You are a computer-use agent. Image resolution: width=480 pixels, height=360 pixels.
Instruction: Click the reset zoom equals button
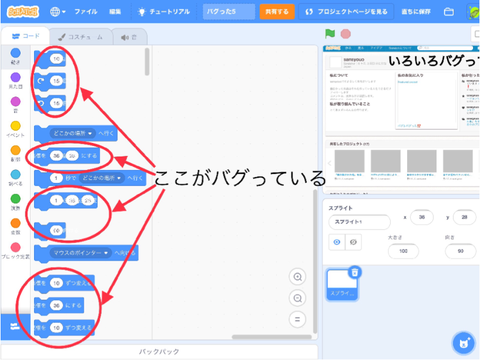tap(297, 319)
